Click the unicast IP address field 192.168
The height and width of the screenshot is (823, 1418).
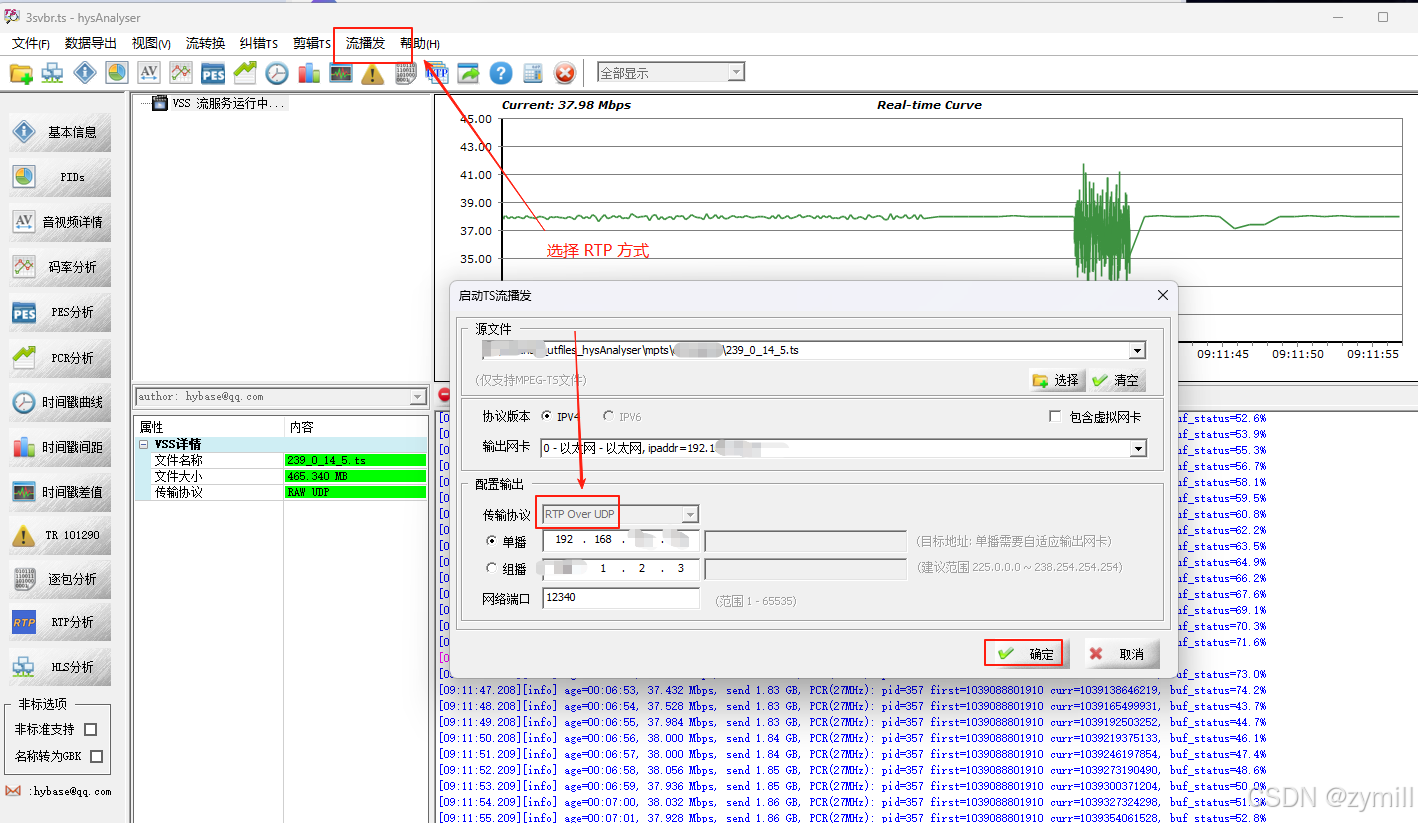[x=621, y=540]
